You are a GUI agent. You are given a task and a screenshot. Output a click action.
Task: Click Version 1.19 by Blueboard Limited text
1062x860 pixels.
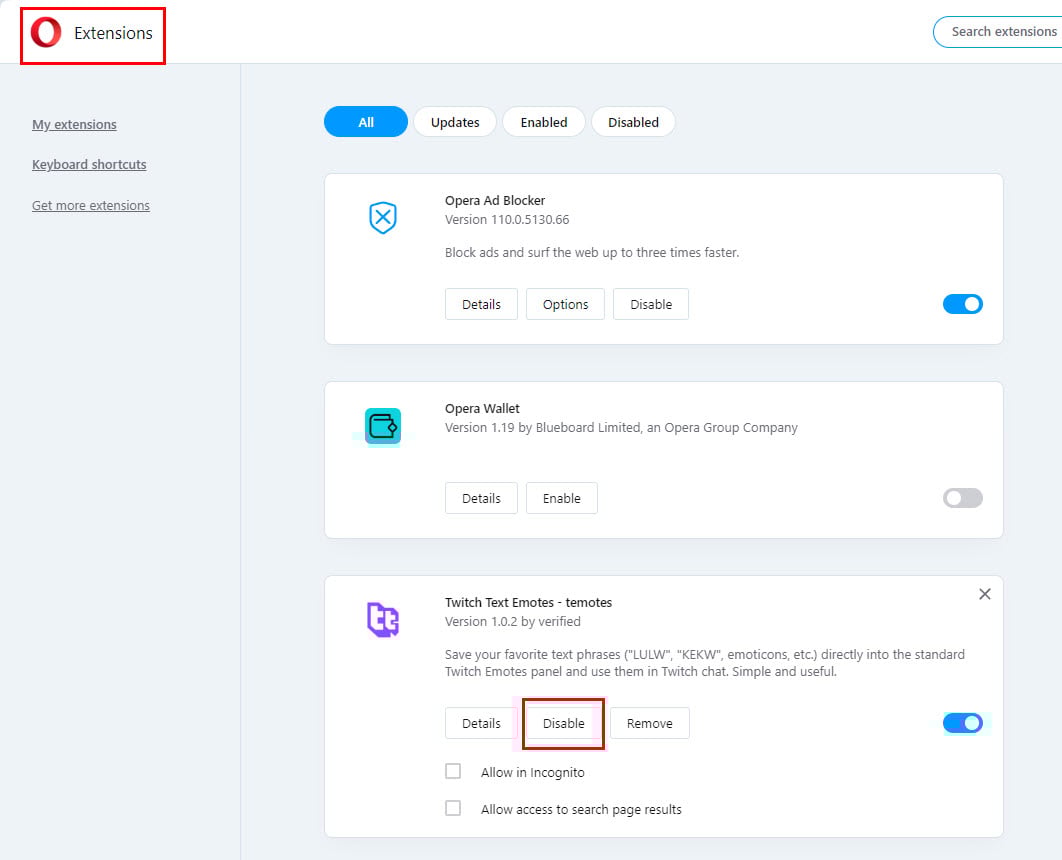621,428
